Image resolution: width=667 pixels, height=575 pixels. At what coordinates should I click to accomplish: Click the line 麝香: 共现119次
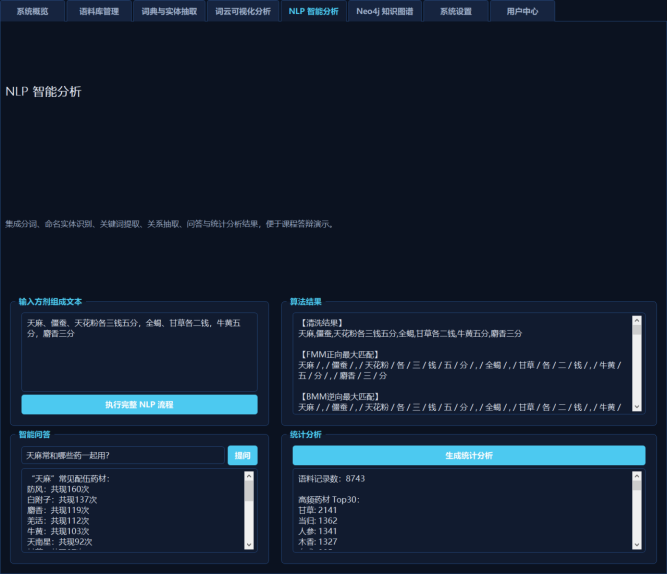58,510
